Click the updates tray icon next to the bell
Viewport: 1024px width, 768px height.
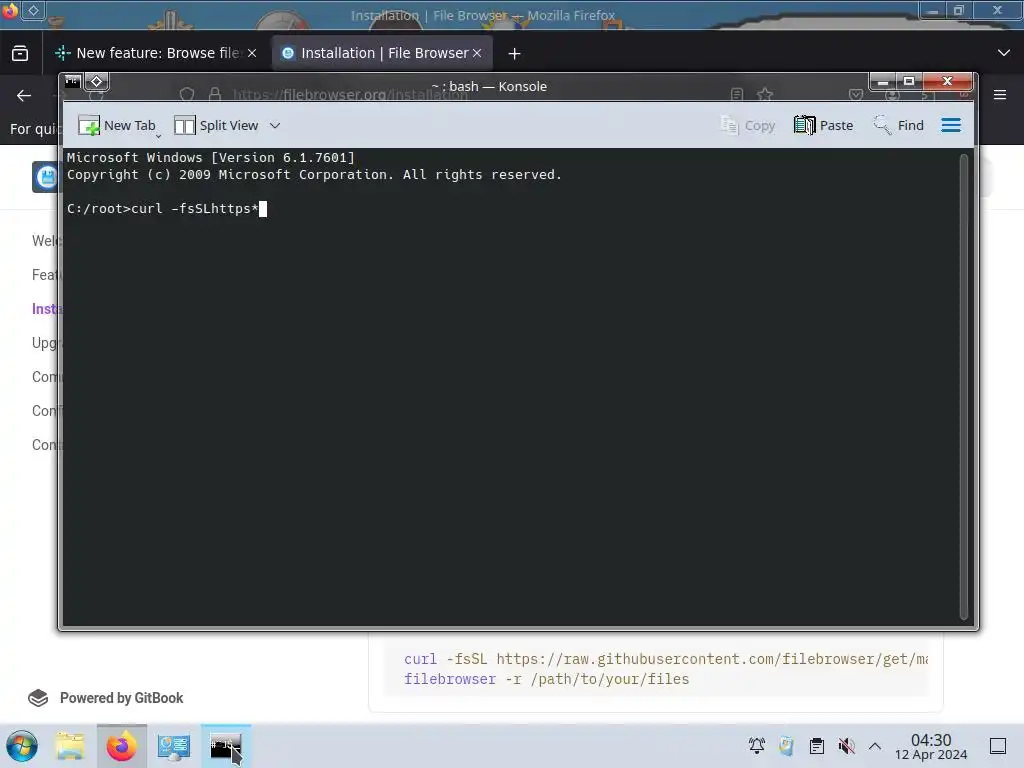click(x=786, y=746)
